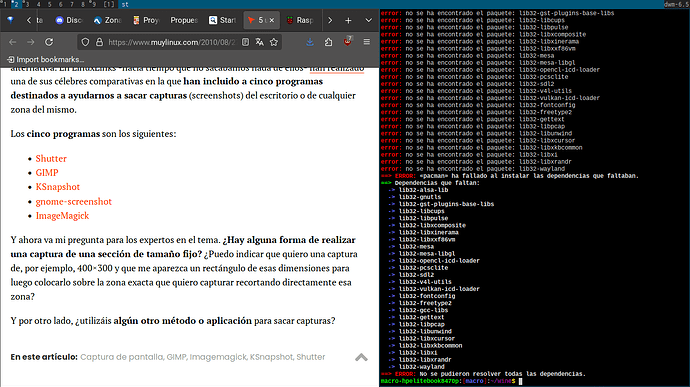This screenshot has width=690, height=387.
Task: Select the active dwm tag 2
Action: 16,4
